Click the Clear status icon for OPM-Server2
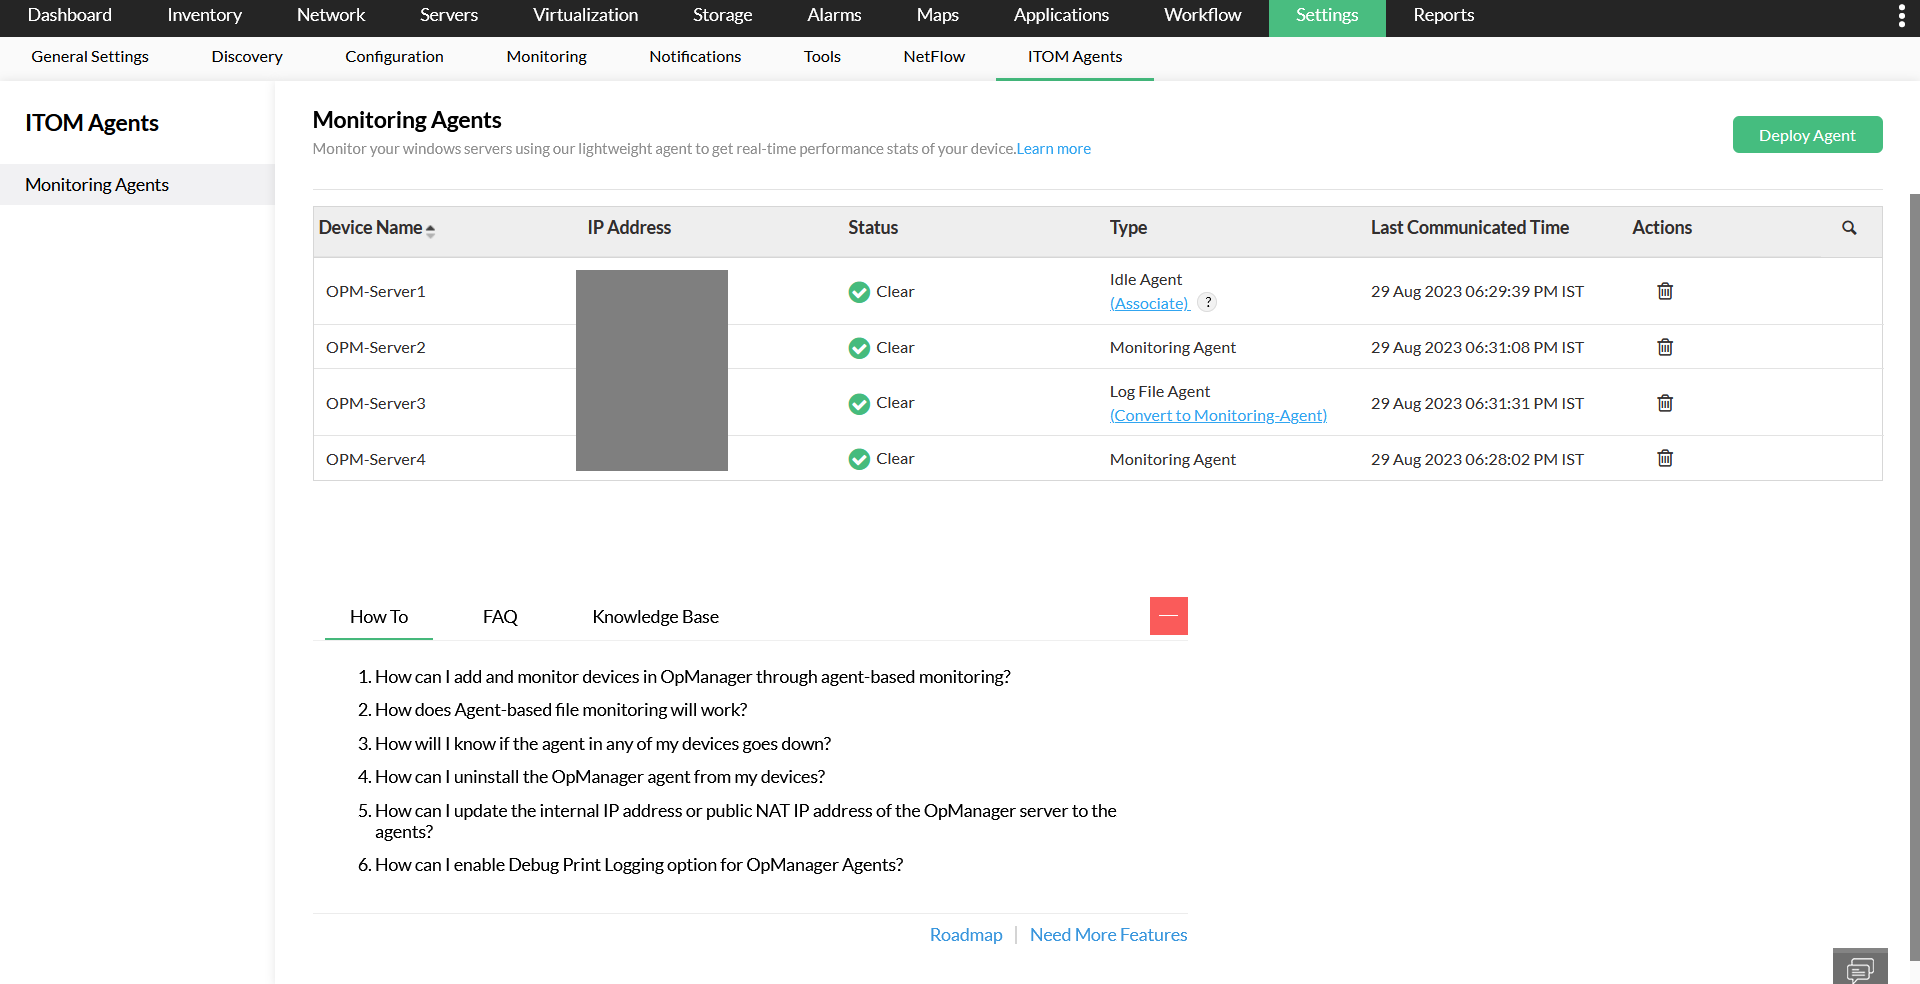Screen dimensions: 1920x984 coord(859,348)
